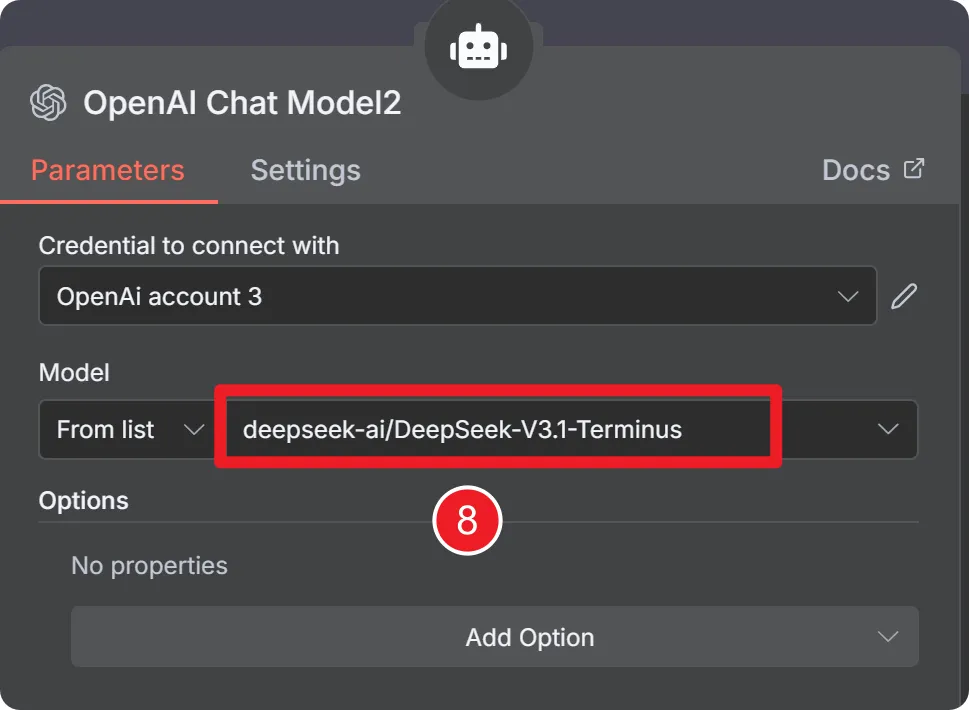Click the No properties text
Image resolution: width=969 pixels, height=710 pixels.
[x=149, y=565]
